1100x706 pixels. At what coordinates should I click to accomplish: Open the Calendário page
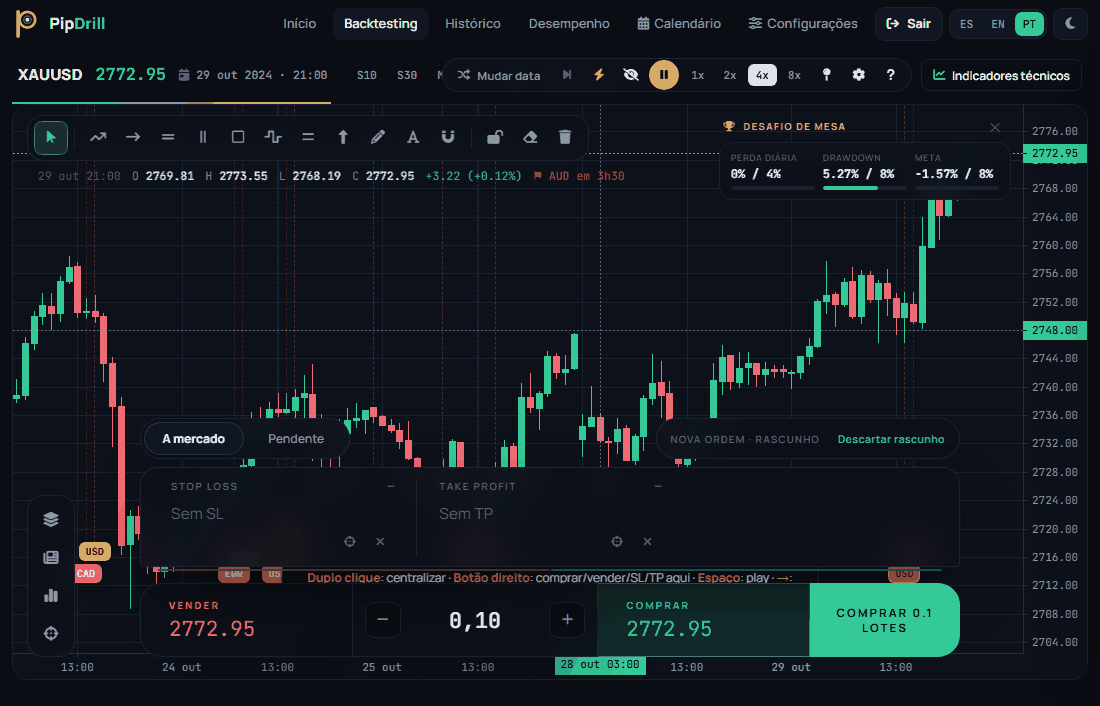(679, 24)
